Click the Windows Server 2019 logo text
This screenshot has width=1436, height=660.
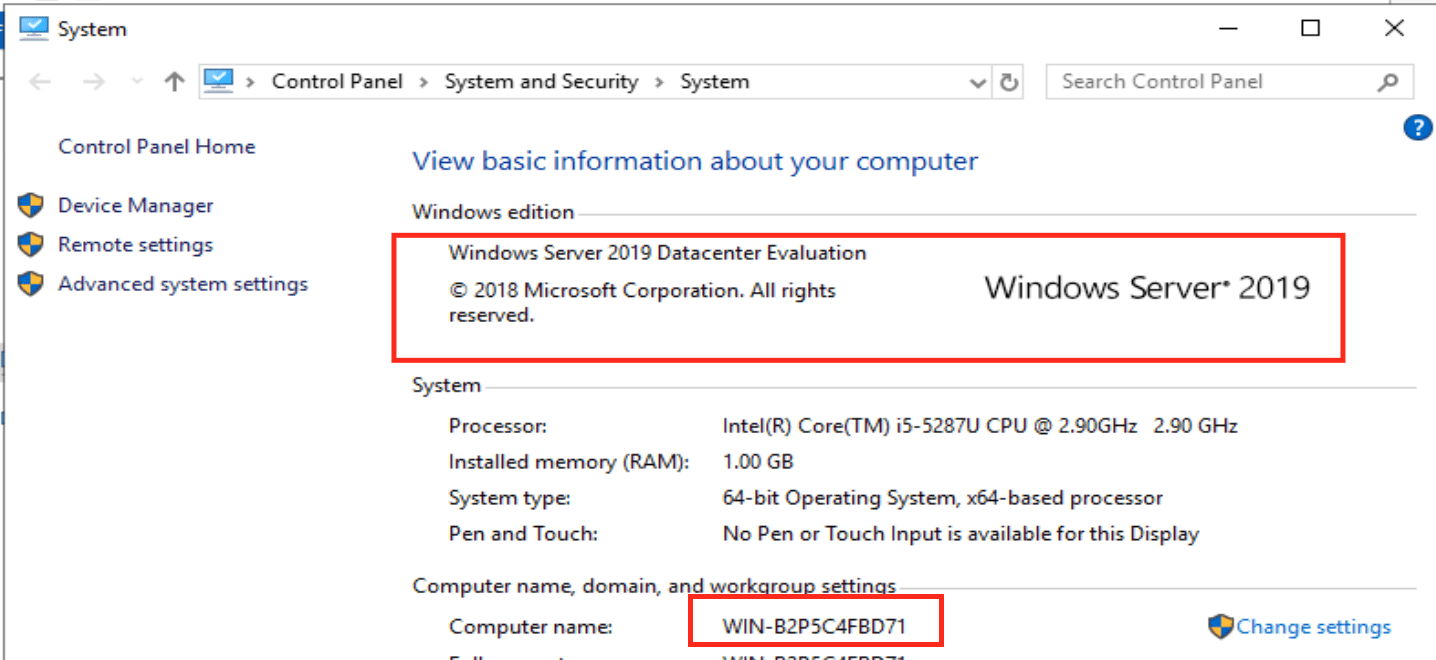point(1147,288)
